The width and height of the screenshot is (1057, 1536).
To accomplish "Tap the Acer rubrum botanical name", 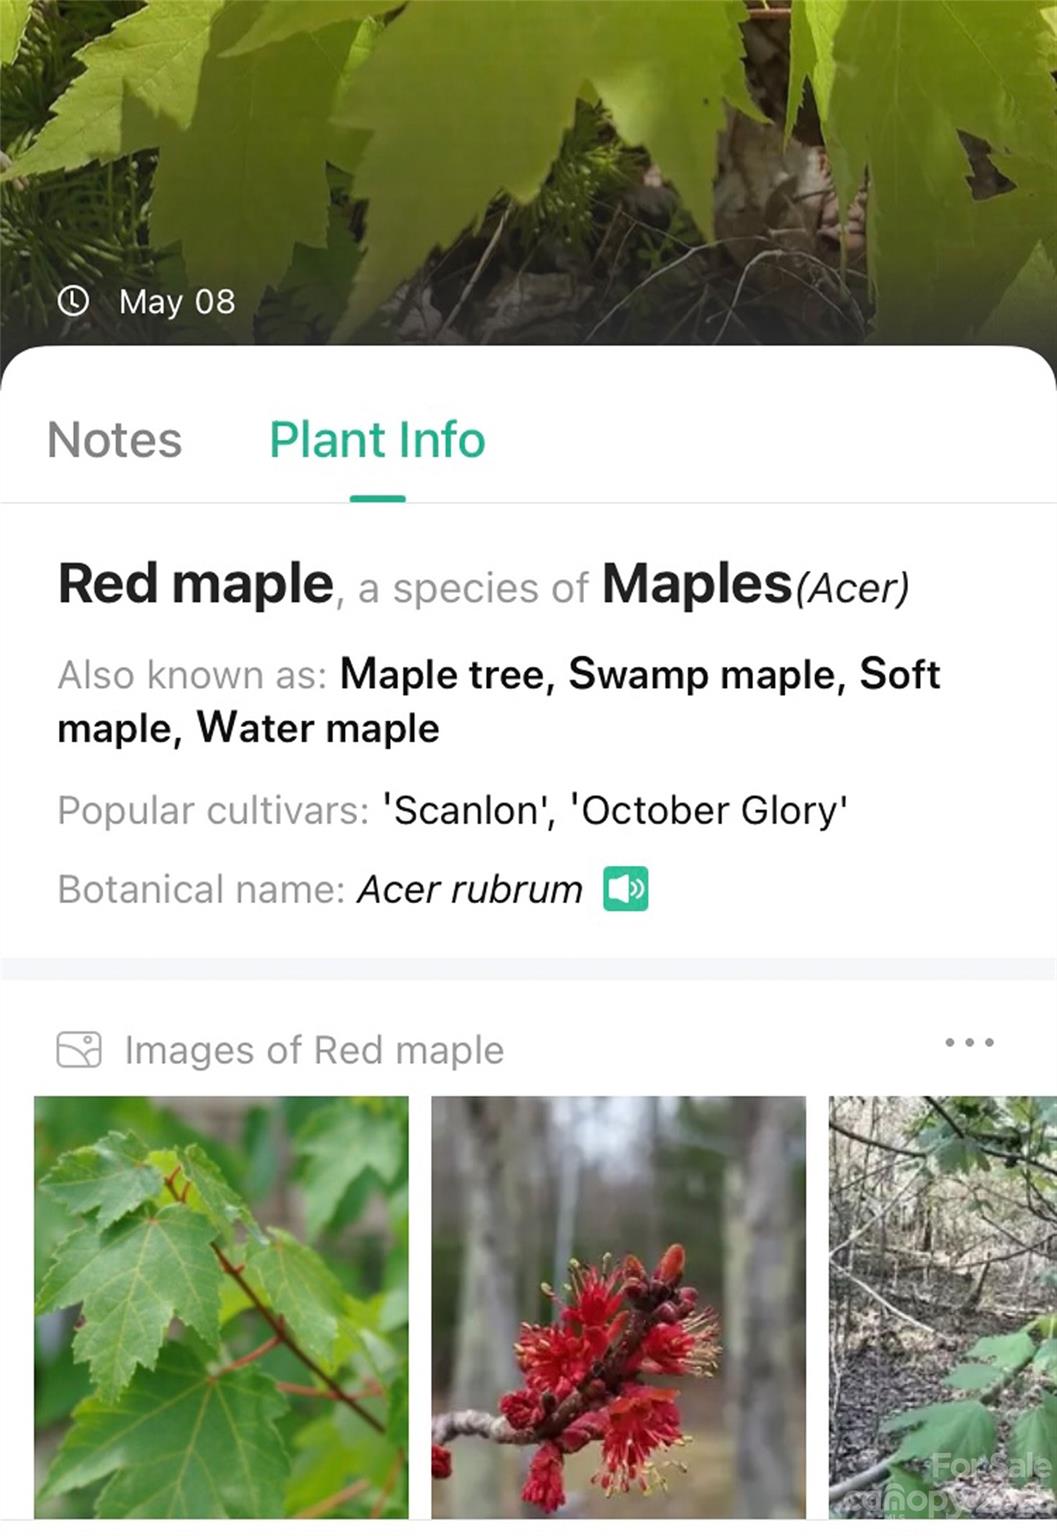I will point(470,889).
